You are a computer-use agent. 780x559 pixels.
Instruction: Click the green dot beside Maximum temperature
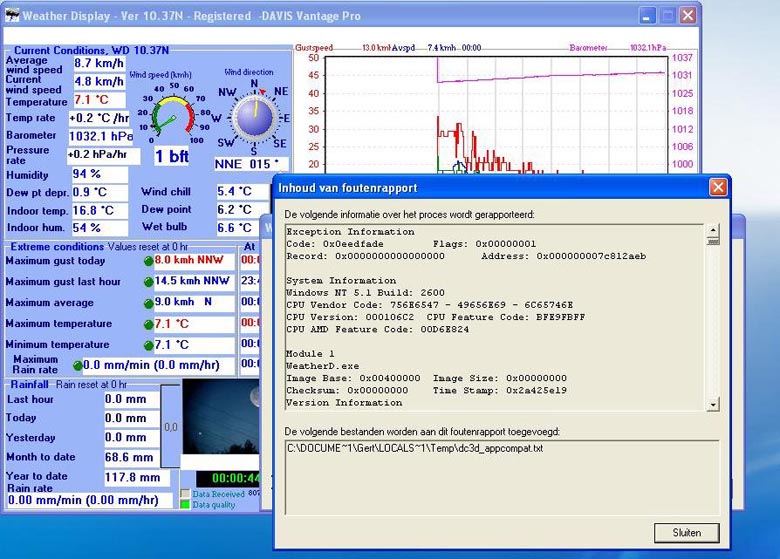tap(148, 325)
